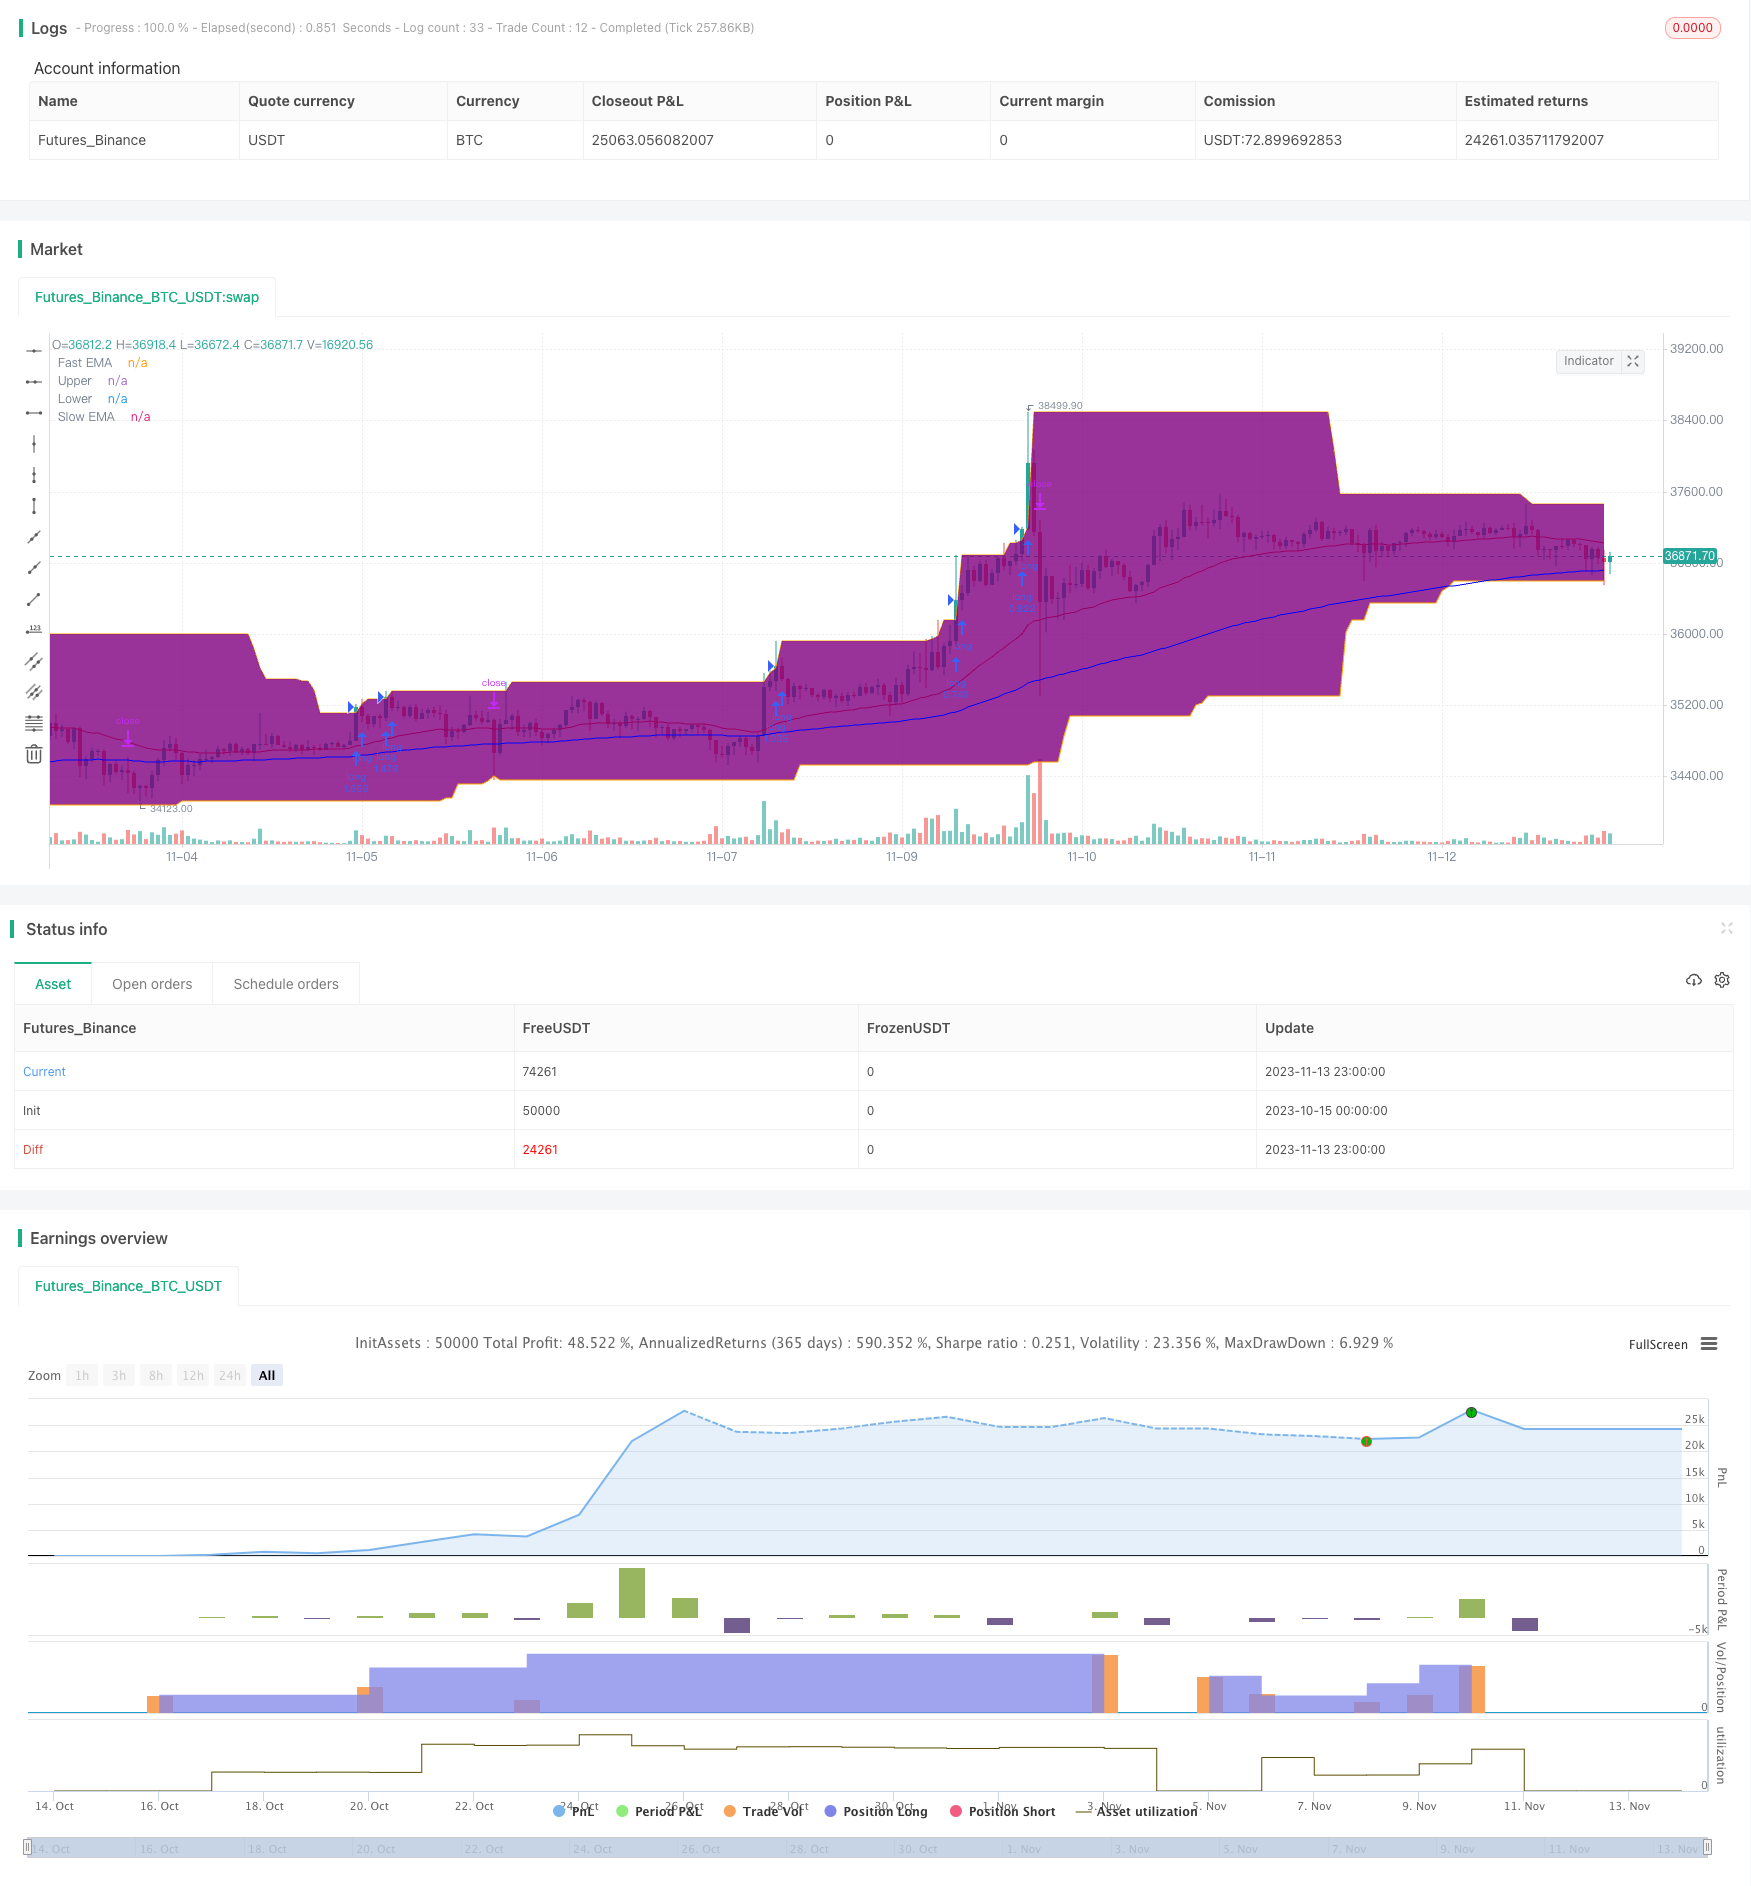
Task: Click the Current row link in asset table
Action: tap(44, 1072)
